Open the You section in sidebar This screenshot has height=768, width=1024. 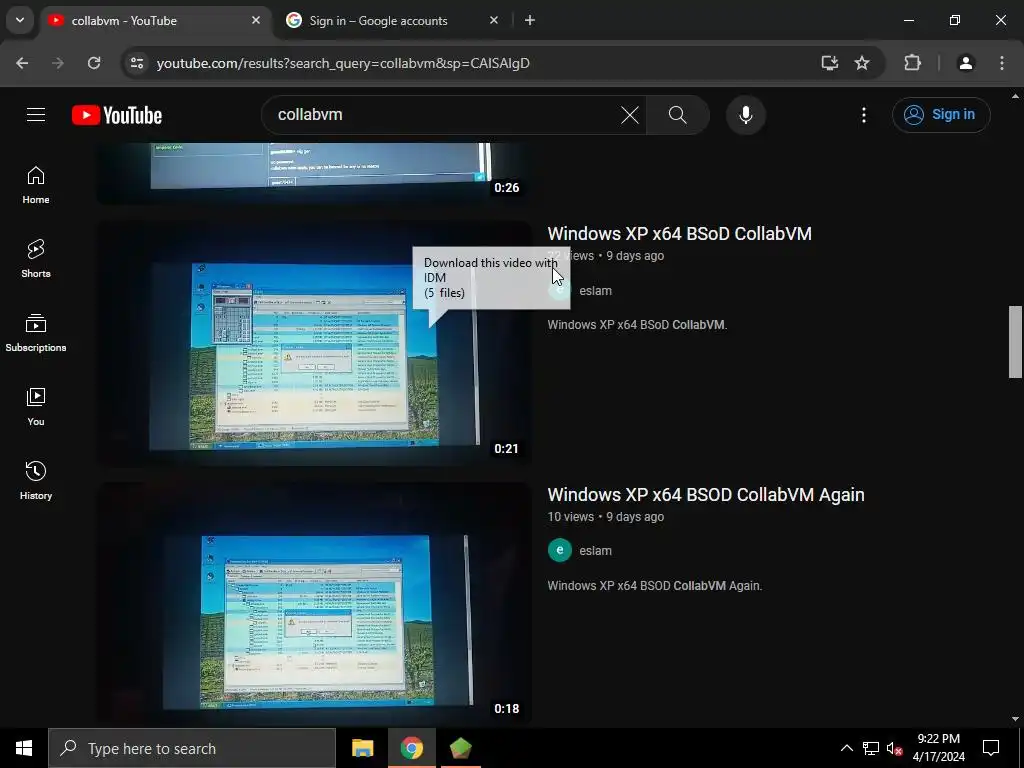pos(36,406)
